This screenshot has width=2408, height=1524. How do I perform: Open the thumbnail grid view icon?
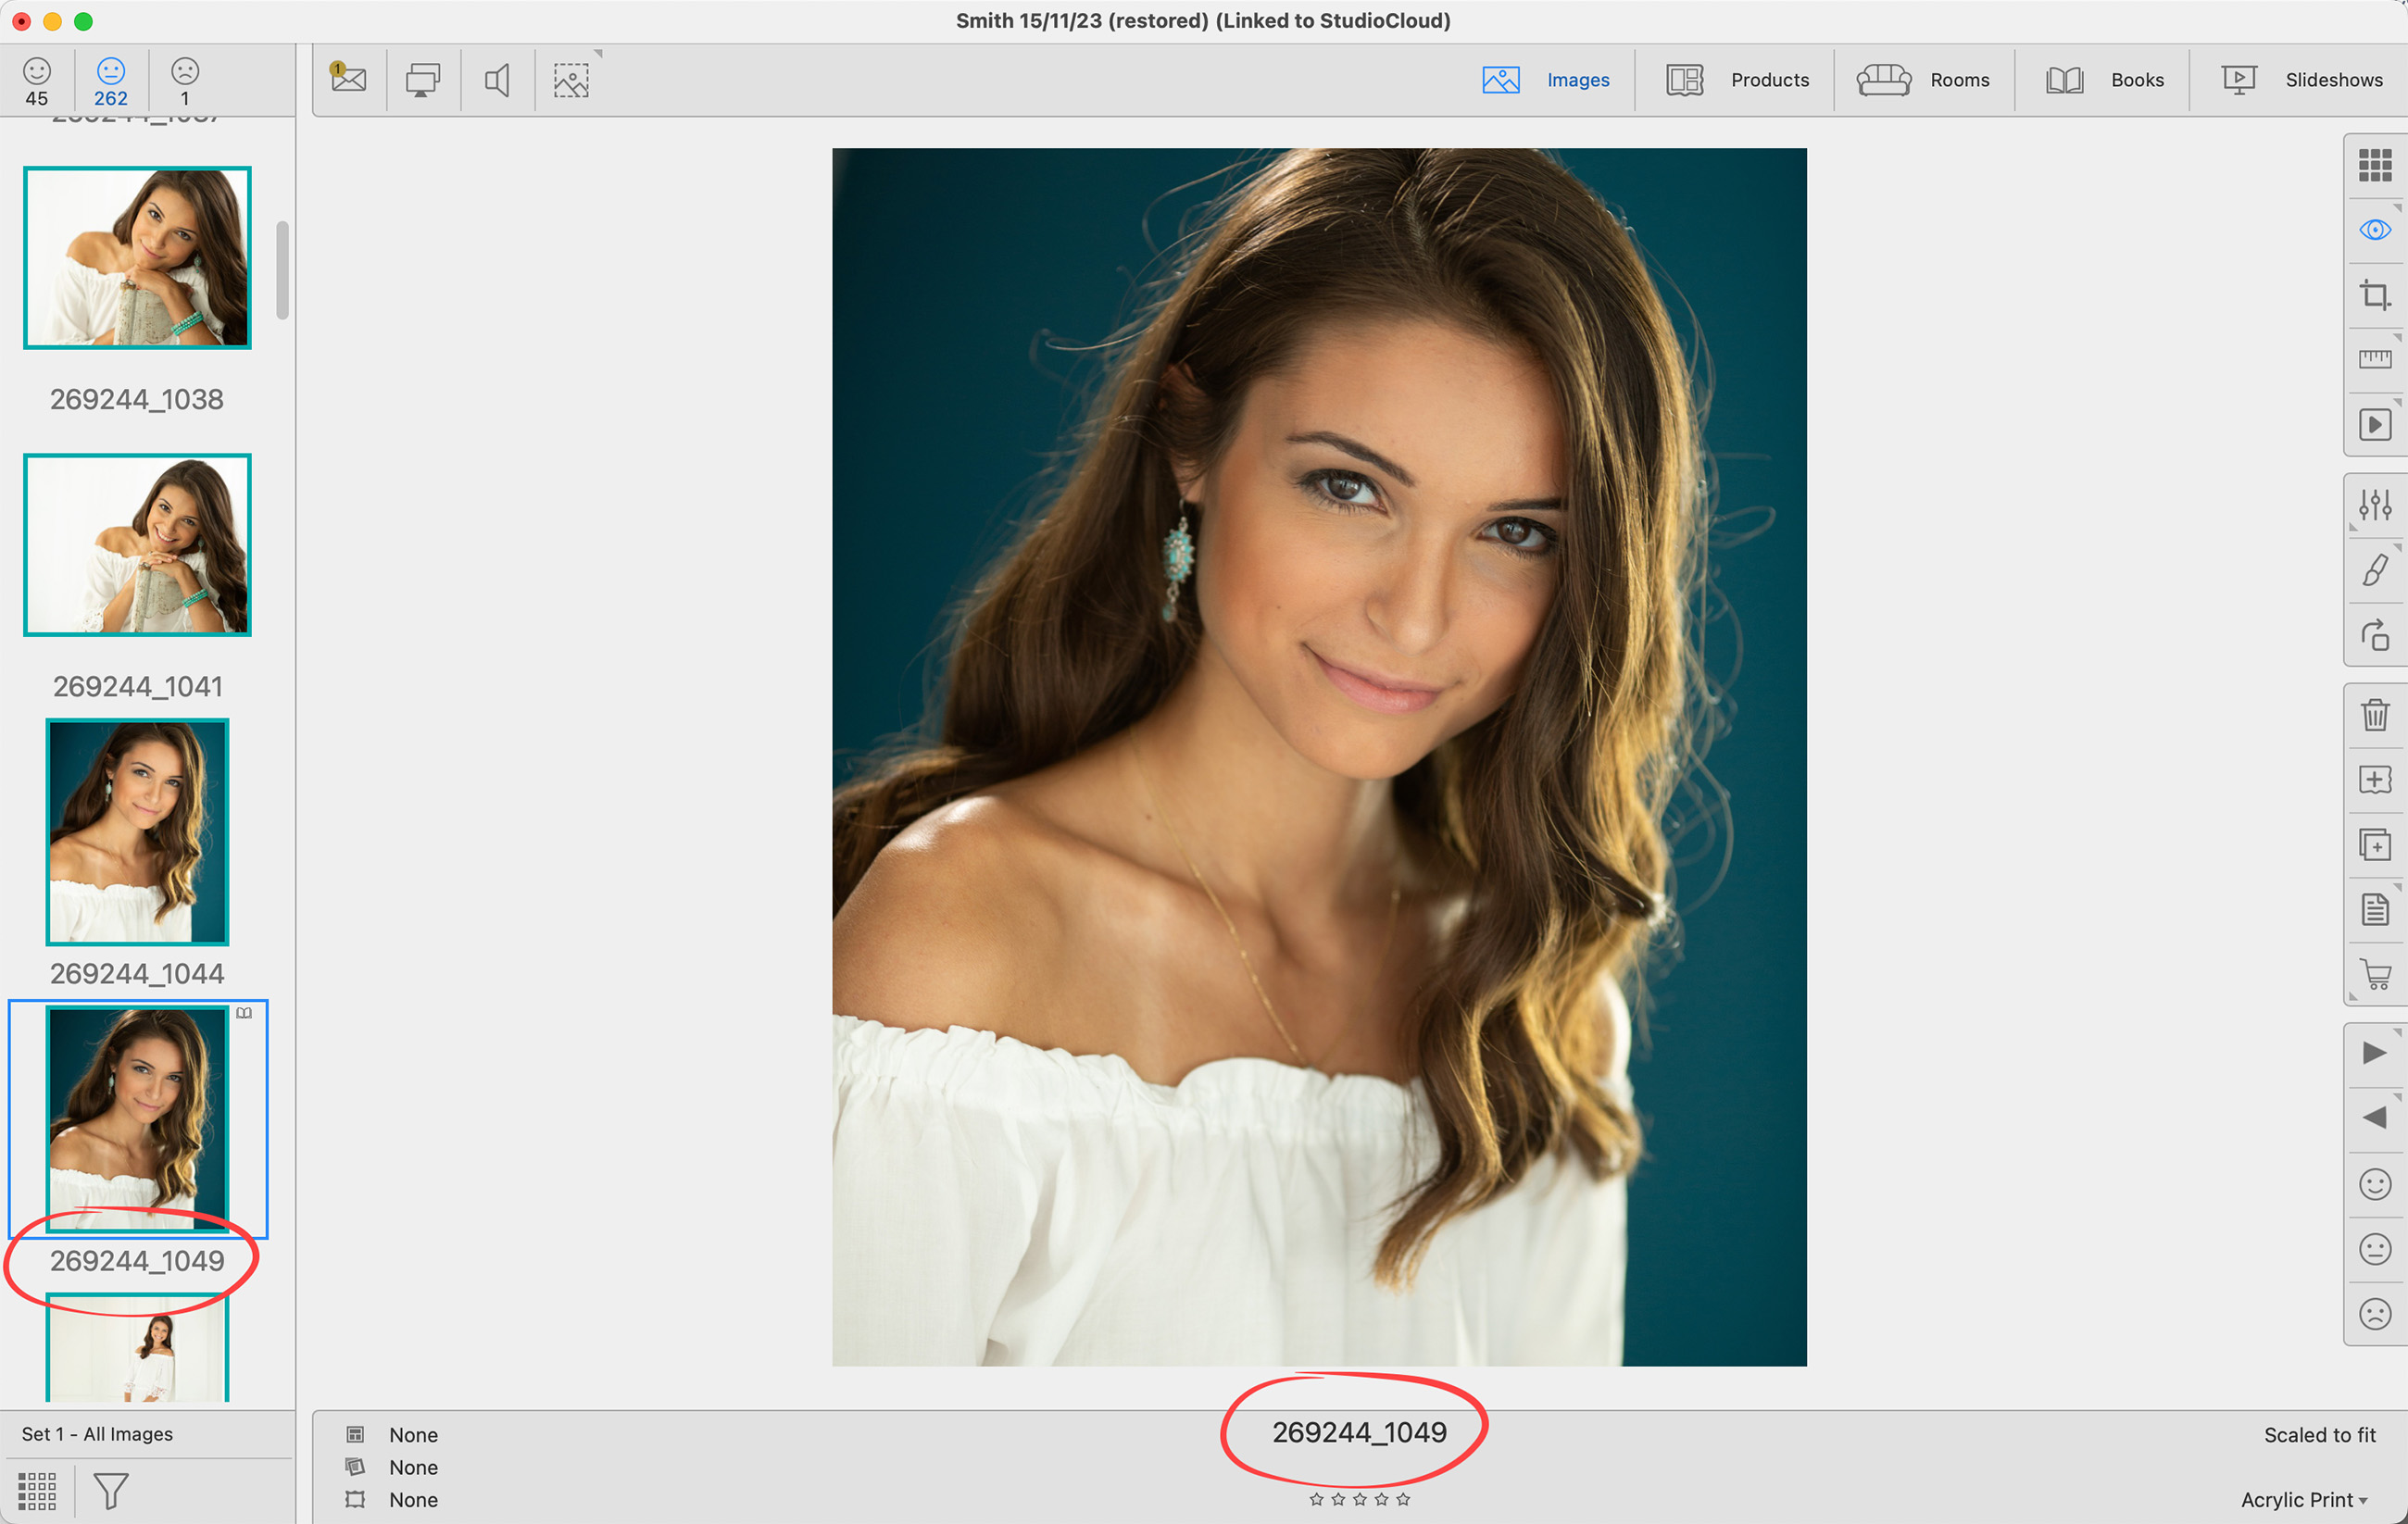pos(2374,165)
